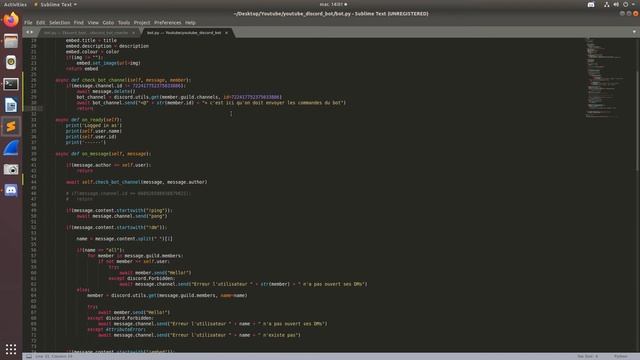This screenshot has width=640, height=360.
Task: Select the Sublime Text icon in the dock
Action: coord(11,127)
